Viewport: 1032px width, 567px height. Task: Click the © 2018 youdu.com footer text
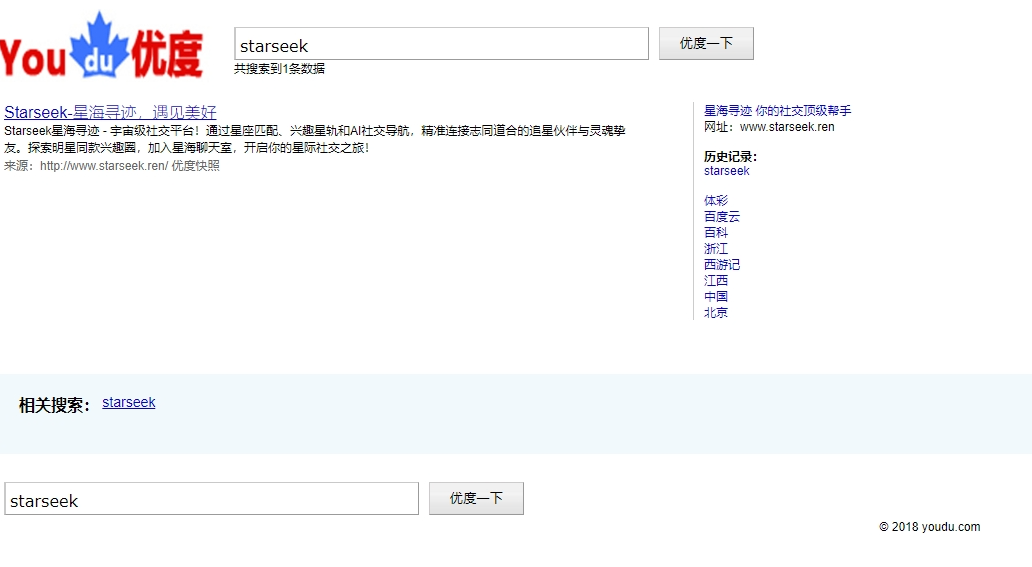pos(929,527)
